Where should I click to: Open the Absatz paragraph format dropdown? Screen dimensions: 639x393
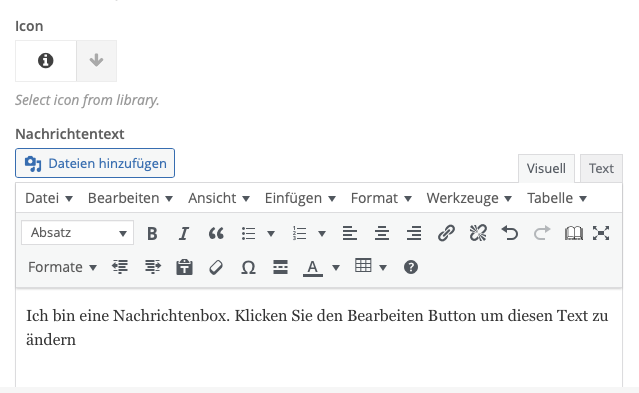coord(77,233)
